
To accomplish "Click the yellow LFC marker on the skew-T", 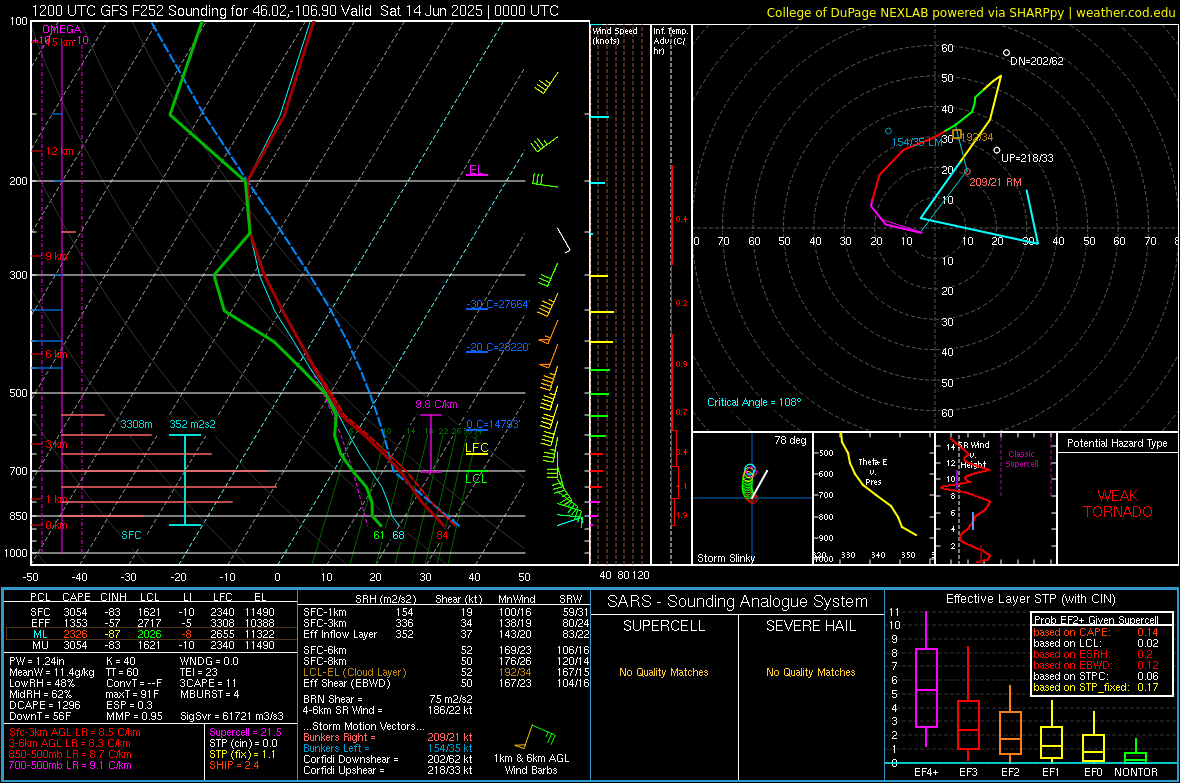I will 476,448.
